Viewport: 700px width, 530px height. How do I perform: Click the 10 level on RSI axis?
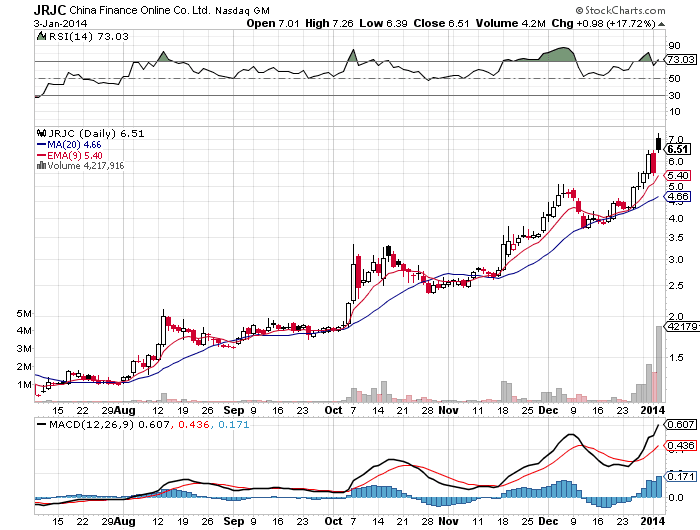(x=674, y=112)
